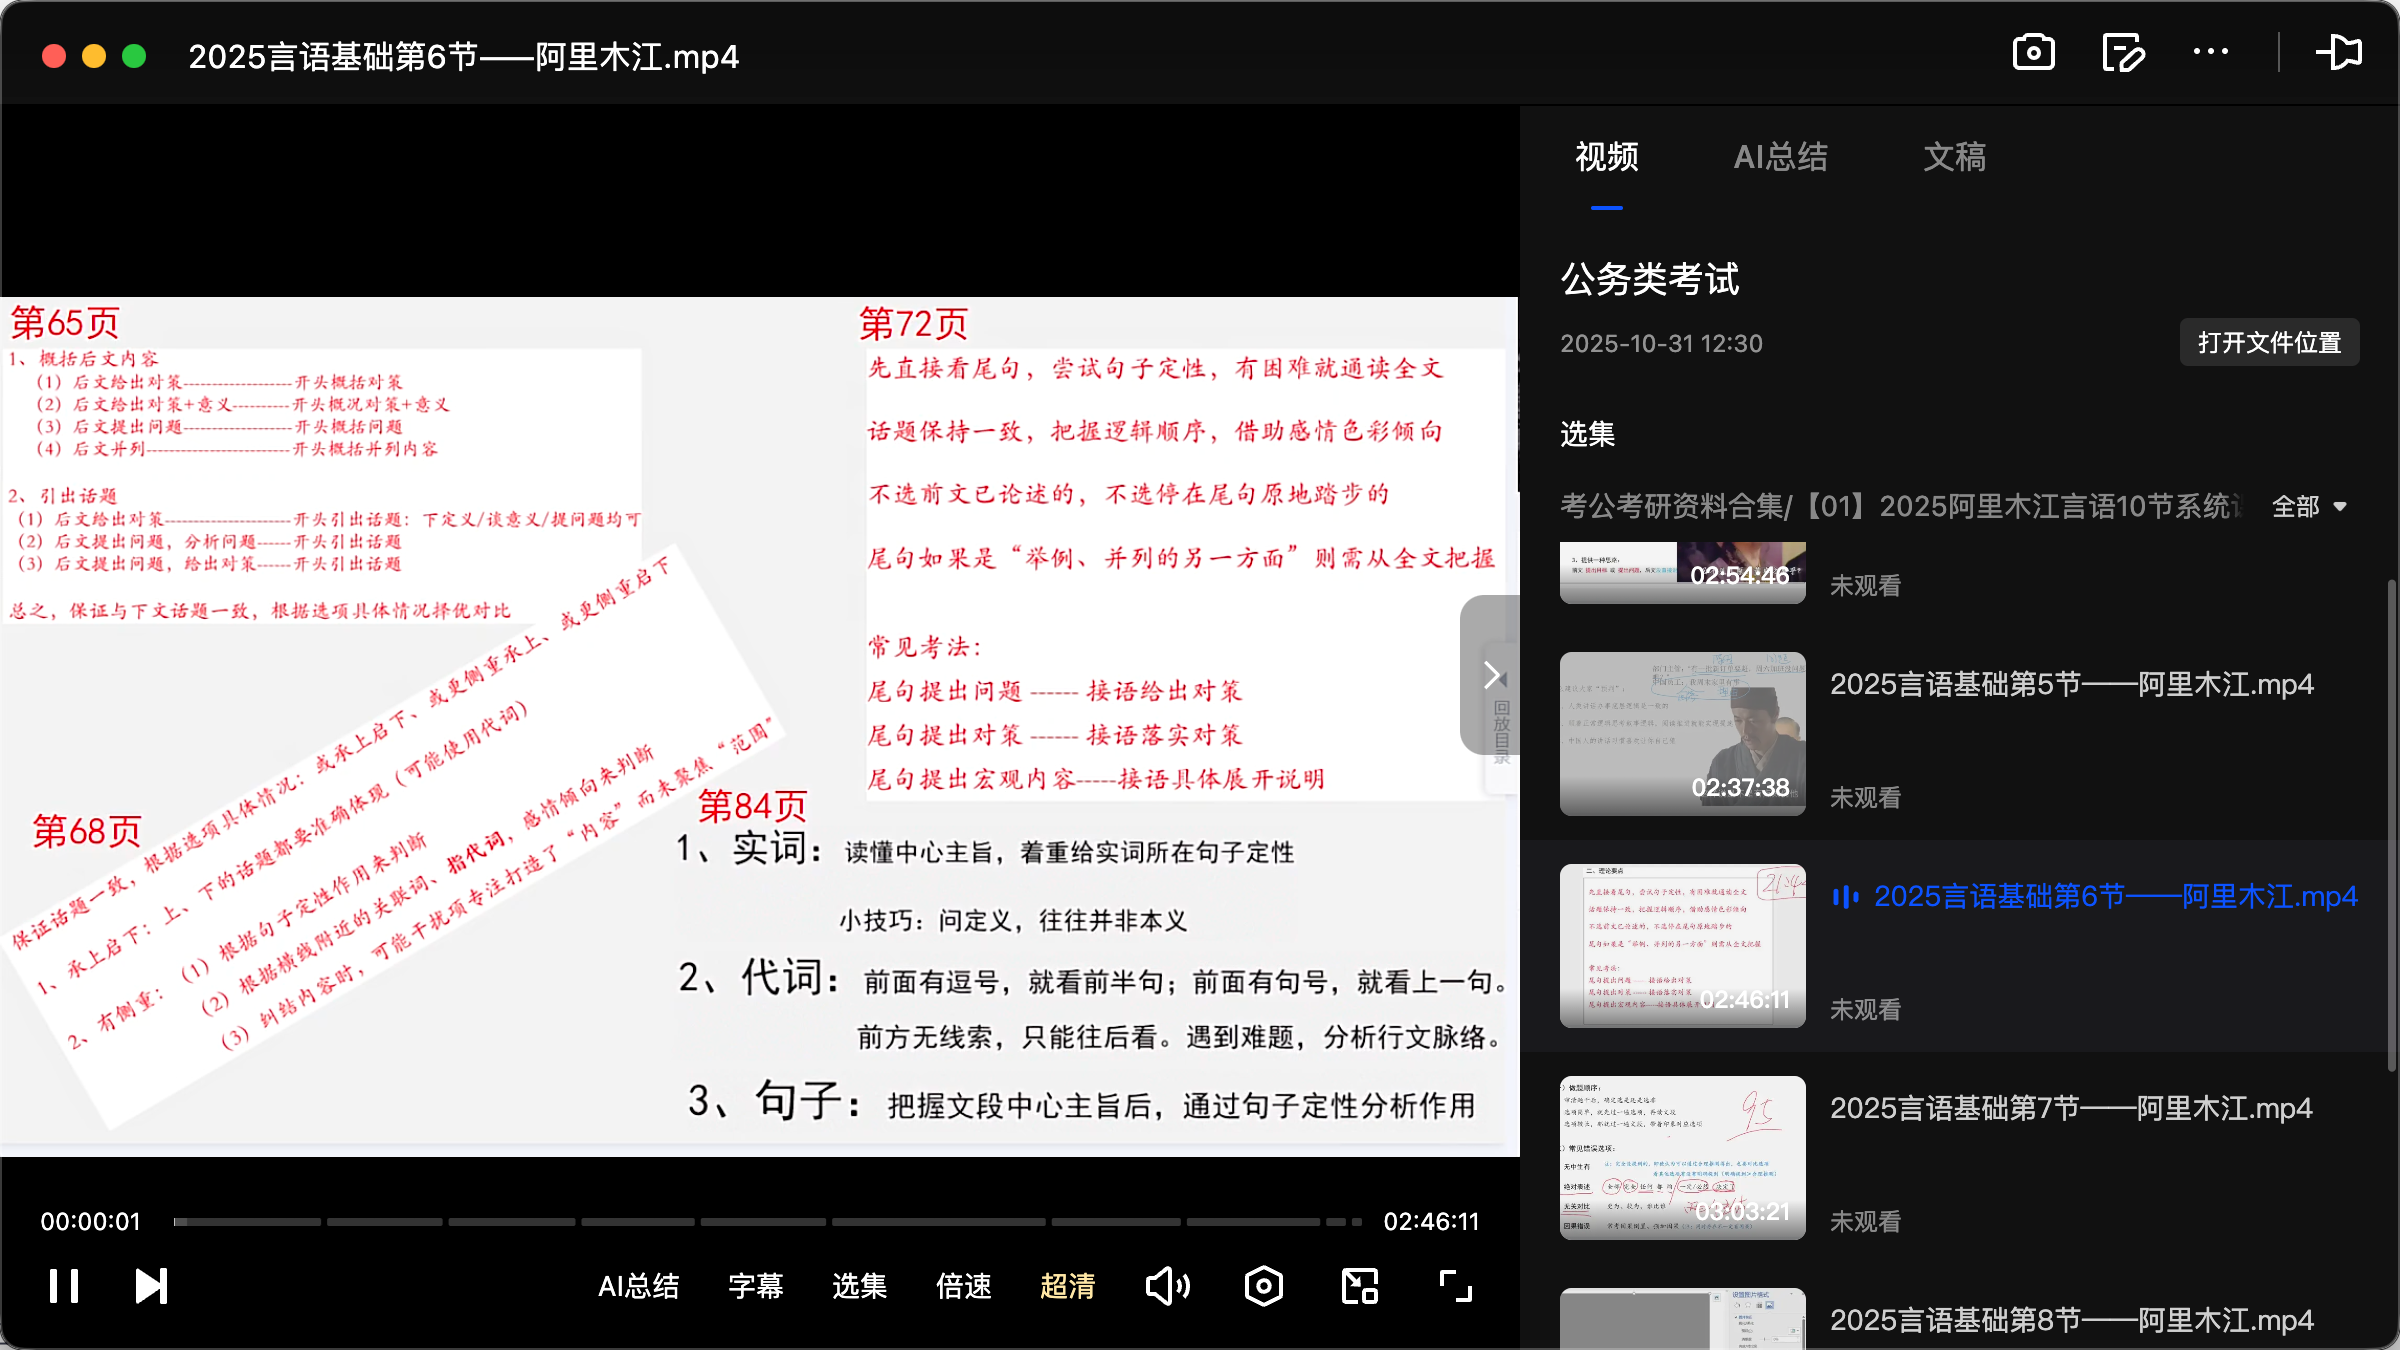The width and height of the screenshot is (2400, 1350).
Task: Click the 打开文件位置 button
Action: [2268, 342]
